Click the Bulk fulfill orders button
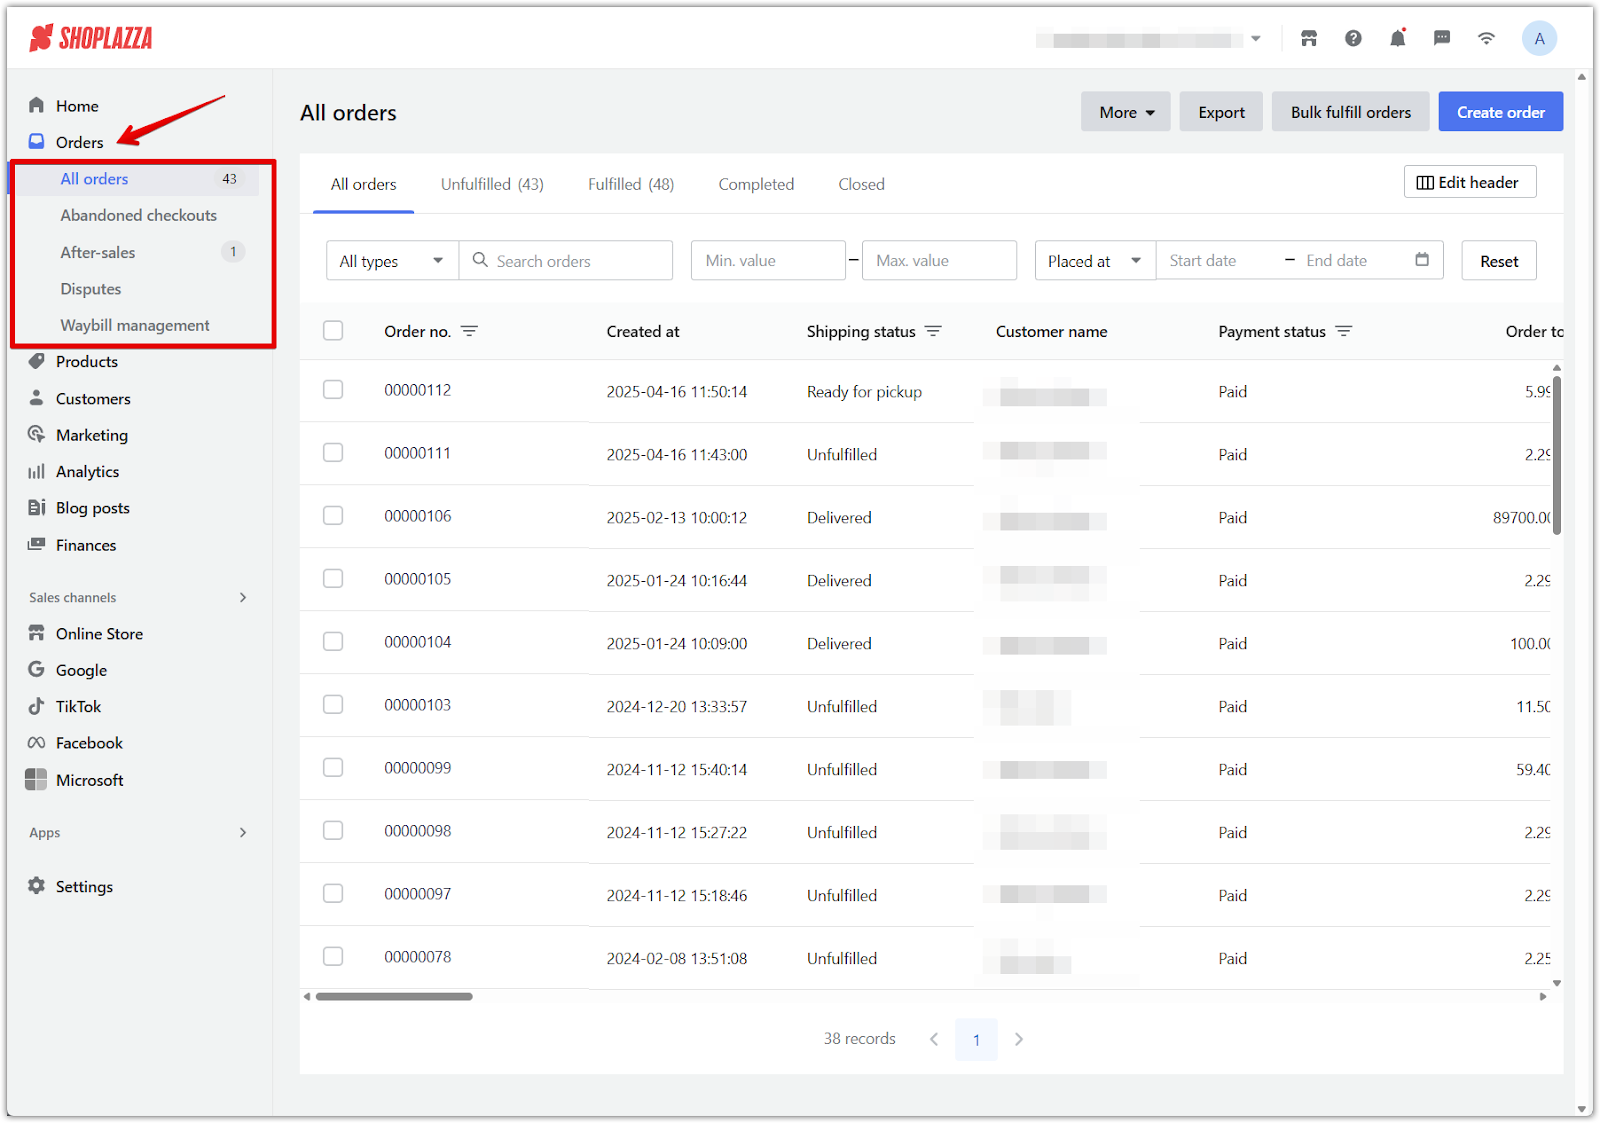The width and height of the screenshot is (1600, 1123). coord(1350,112)
